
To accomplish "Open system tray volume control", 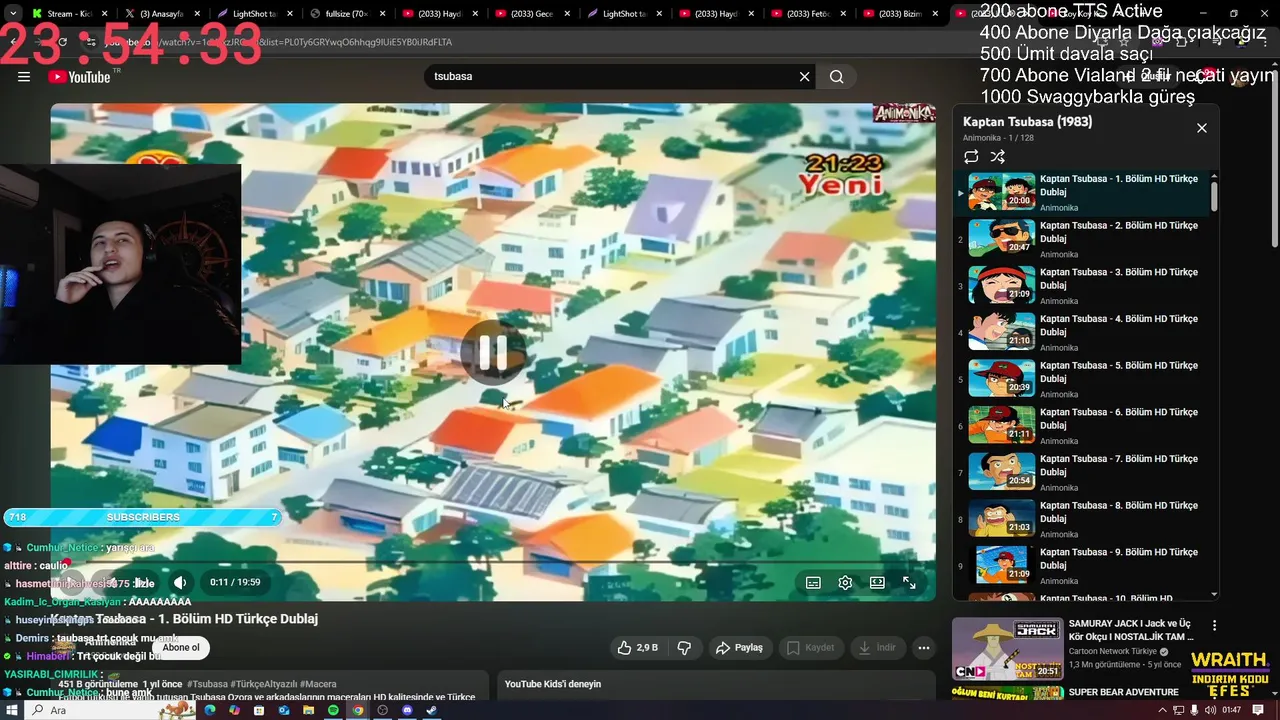I will click(1210, 710).
